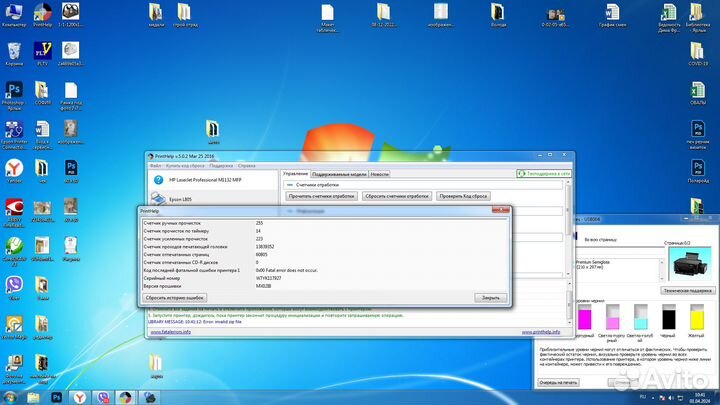Click the volume icon in system tray
The width and height of the screenshot is (720, 405).
tap(671, 398)
